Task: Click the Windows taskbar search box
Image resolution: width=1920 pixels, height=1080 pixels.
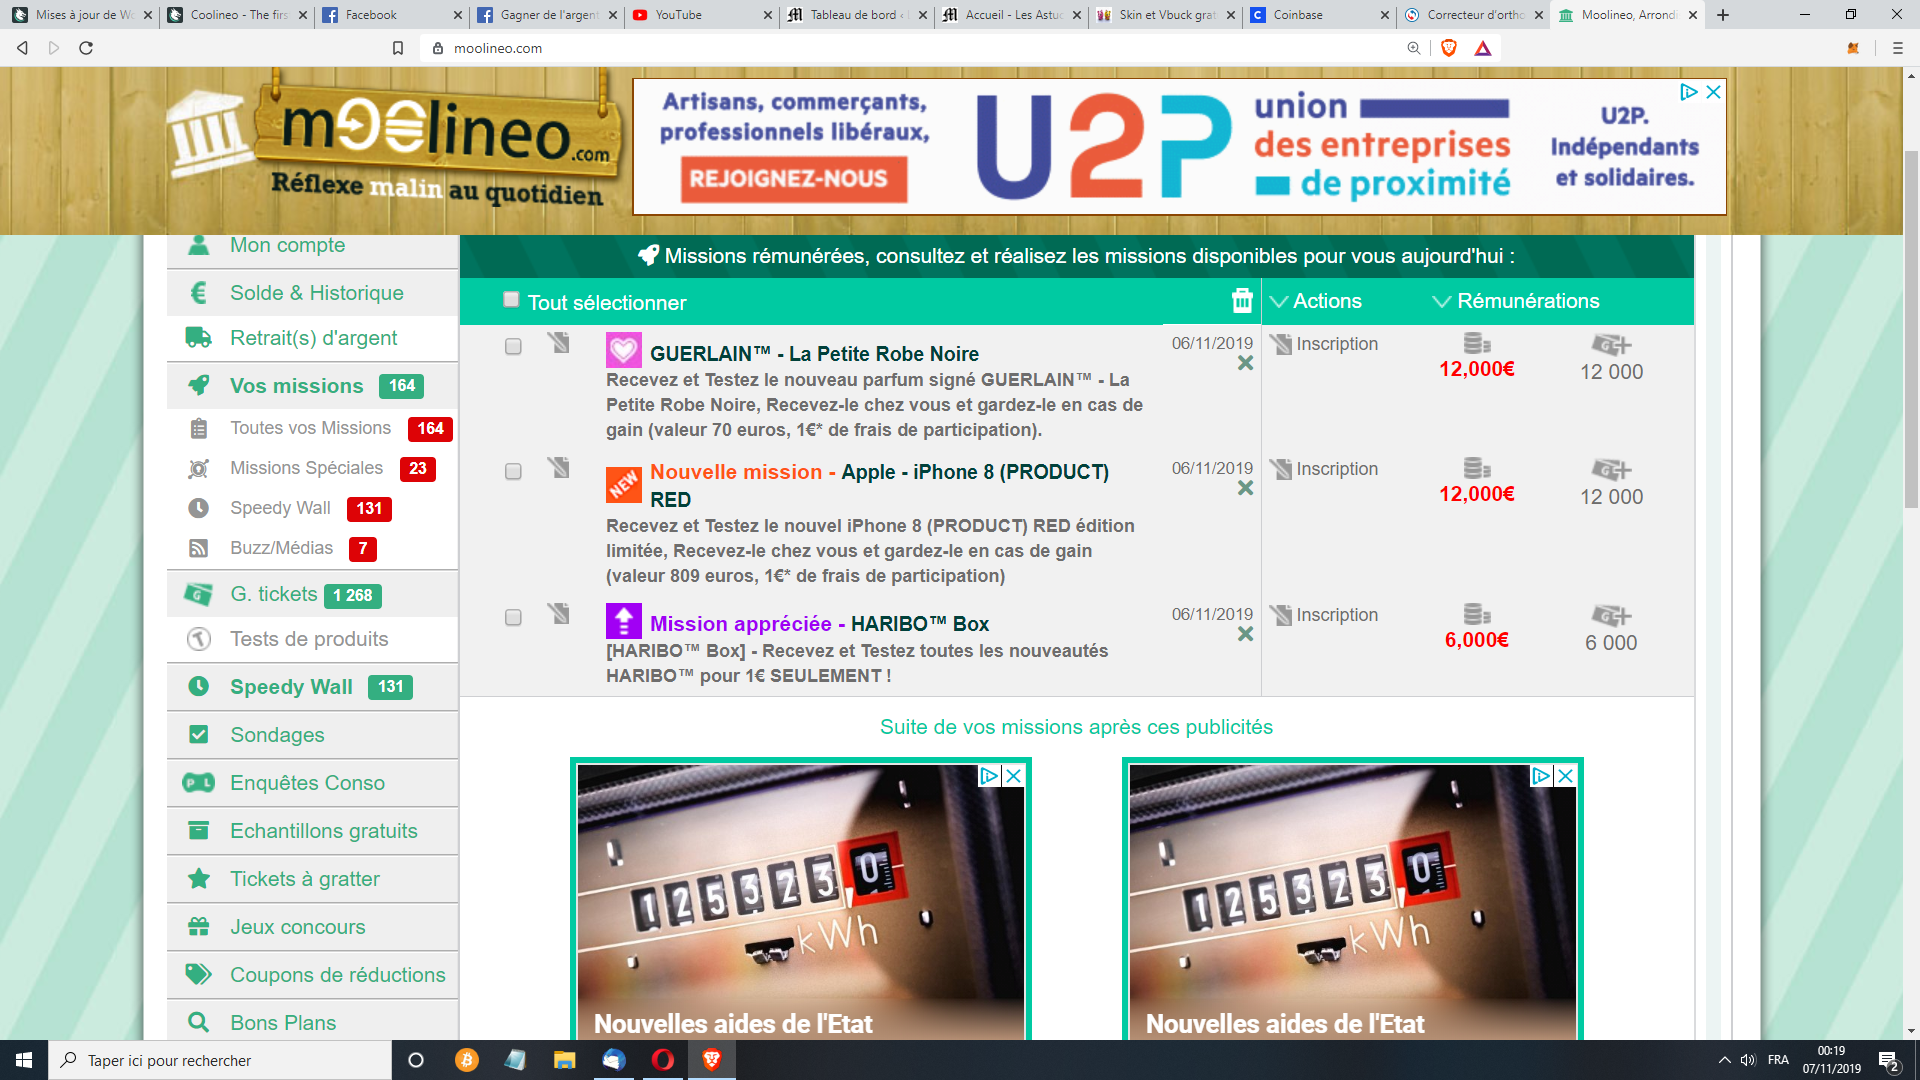Action: pyautogui.click(x=220, y=1060)
